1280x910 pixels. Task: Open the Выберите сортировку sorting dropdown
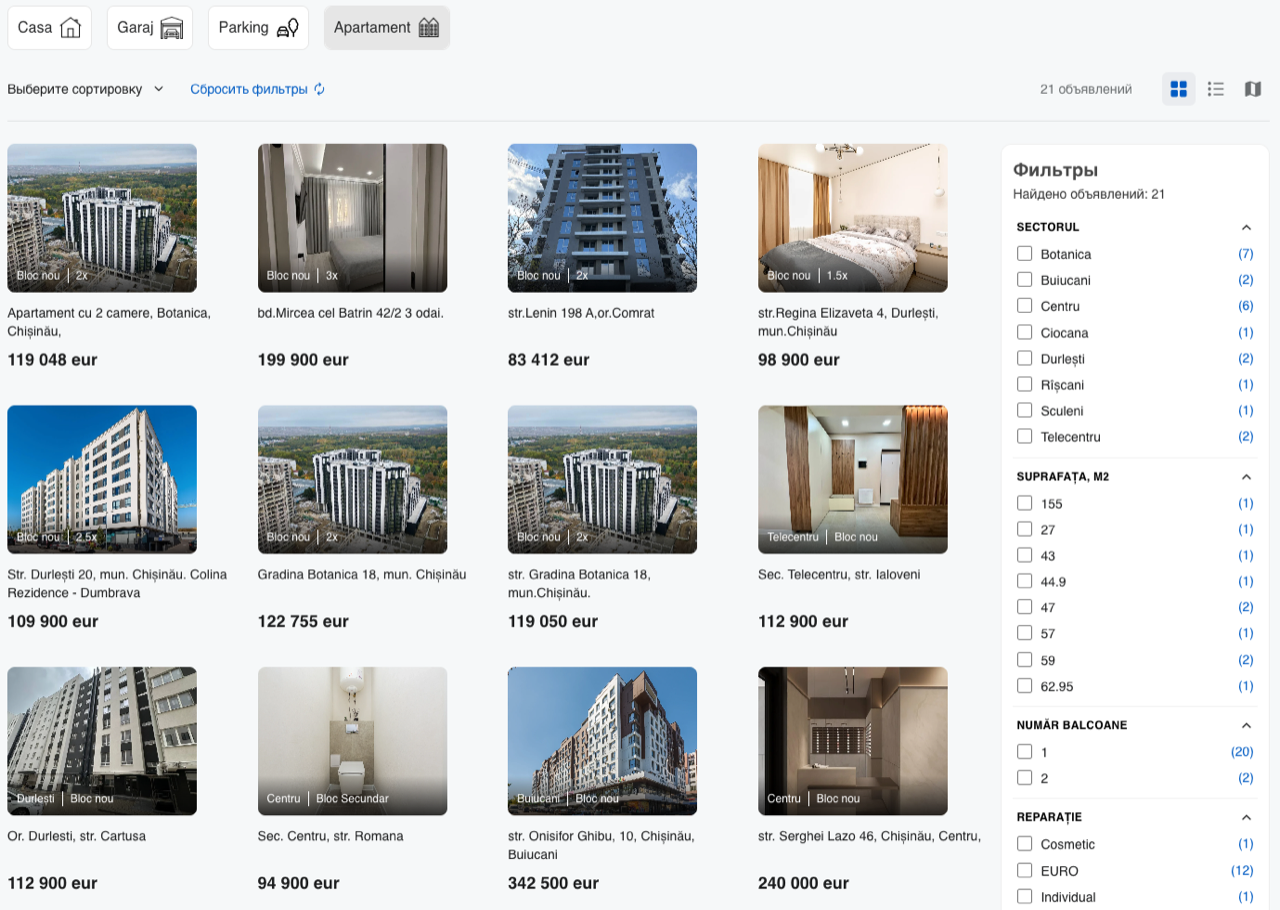(x=86, y=89)
